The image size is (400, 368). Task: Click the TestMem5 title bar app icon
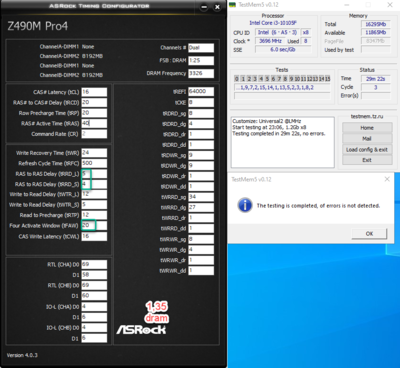coord(232,5)
